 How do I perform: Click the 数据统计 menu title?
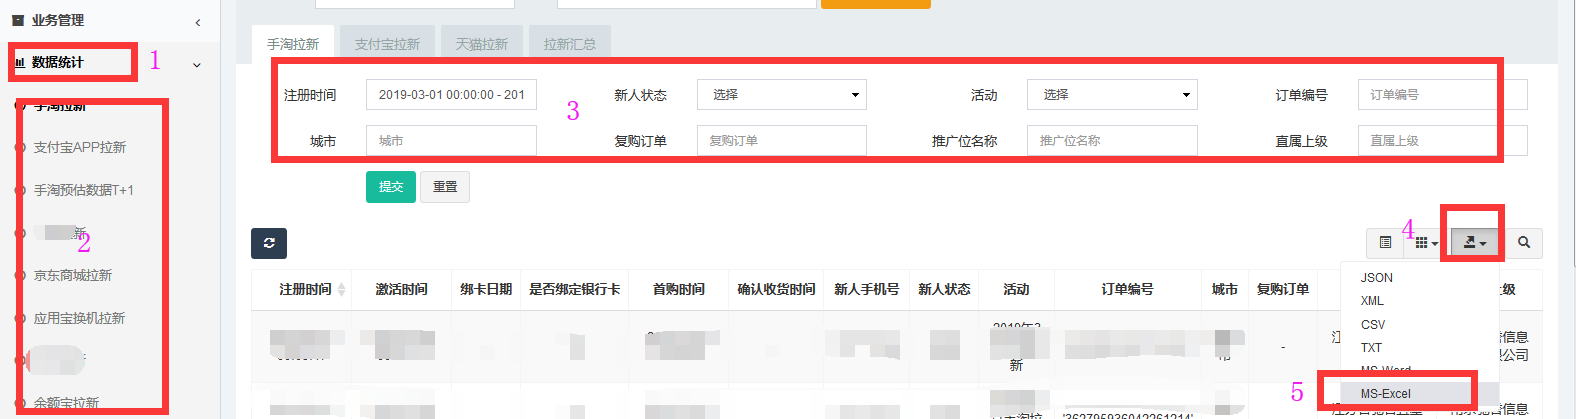58,62
